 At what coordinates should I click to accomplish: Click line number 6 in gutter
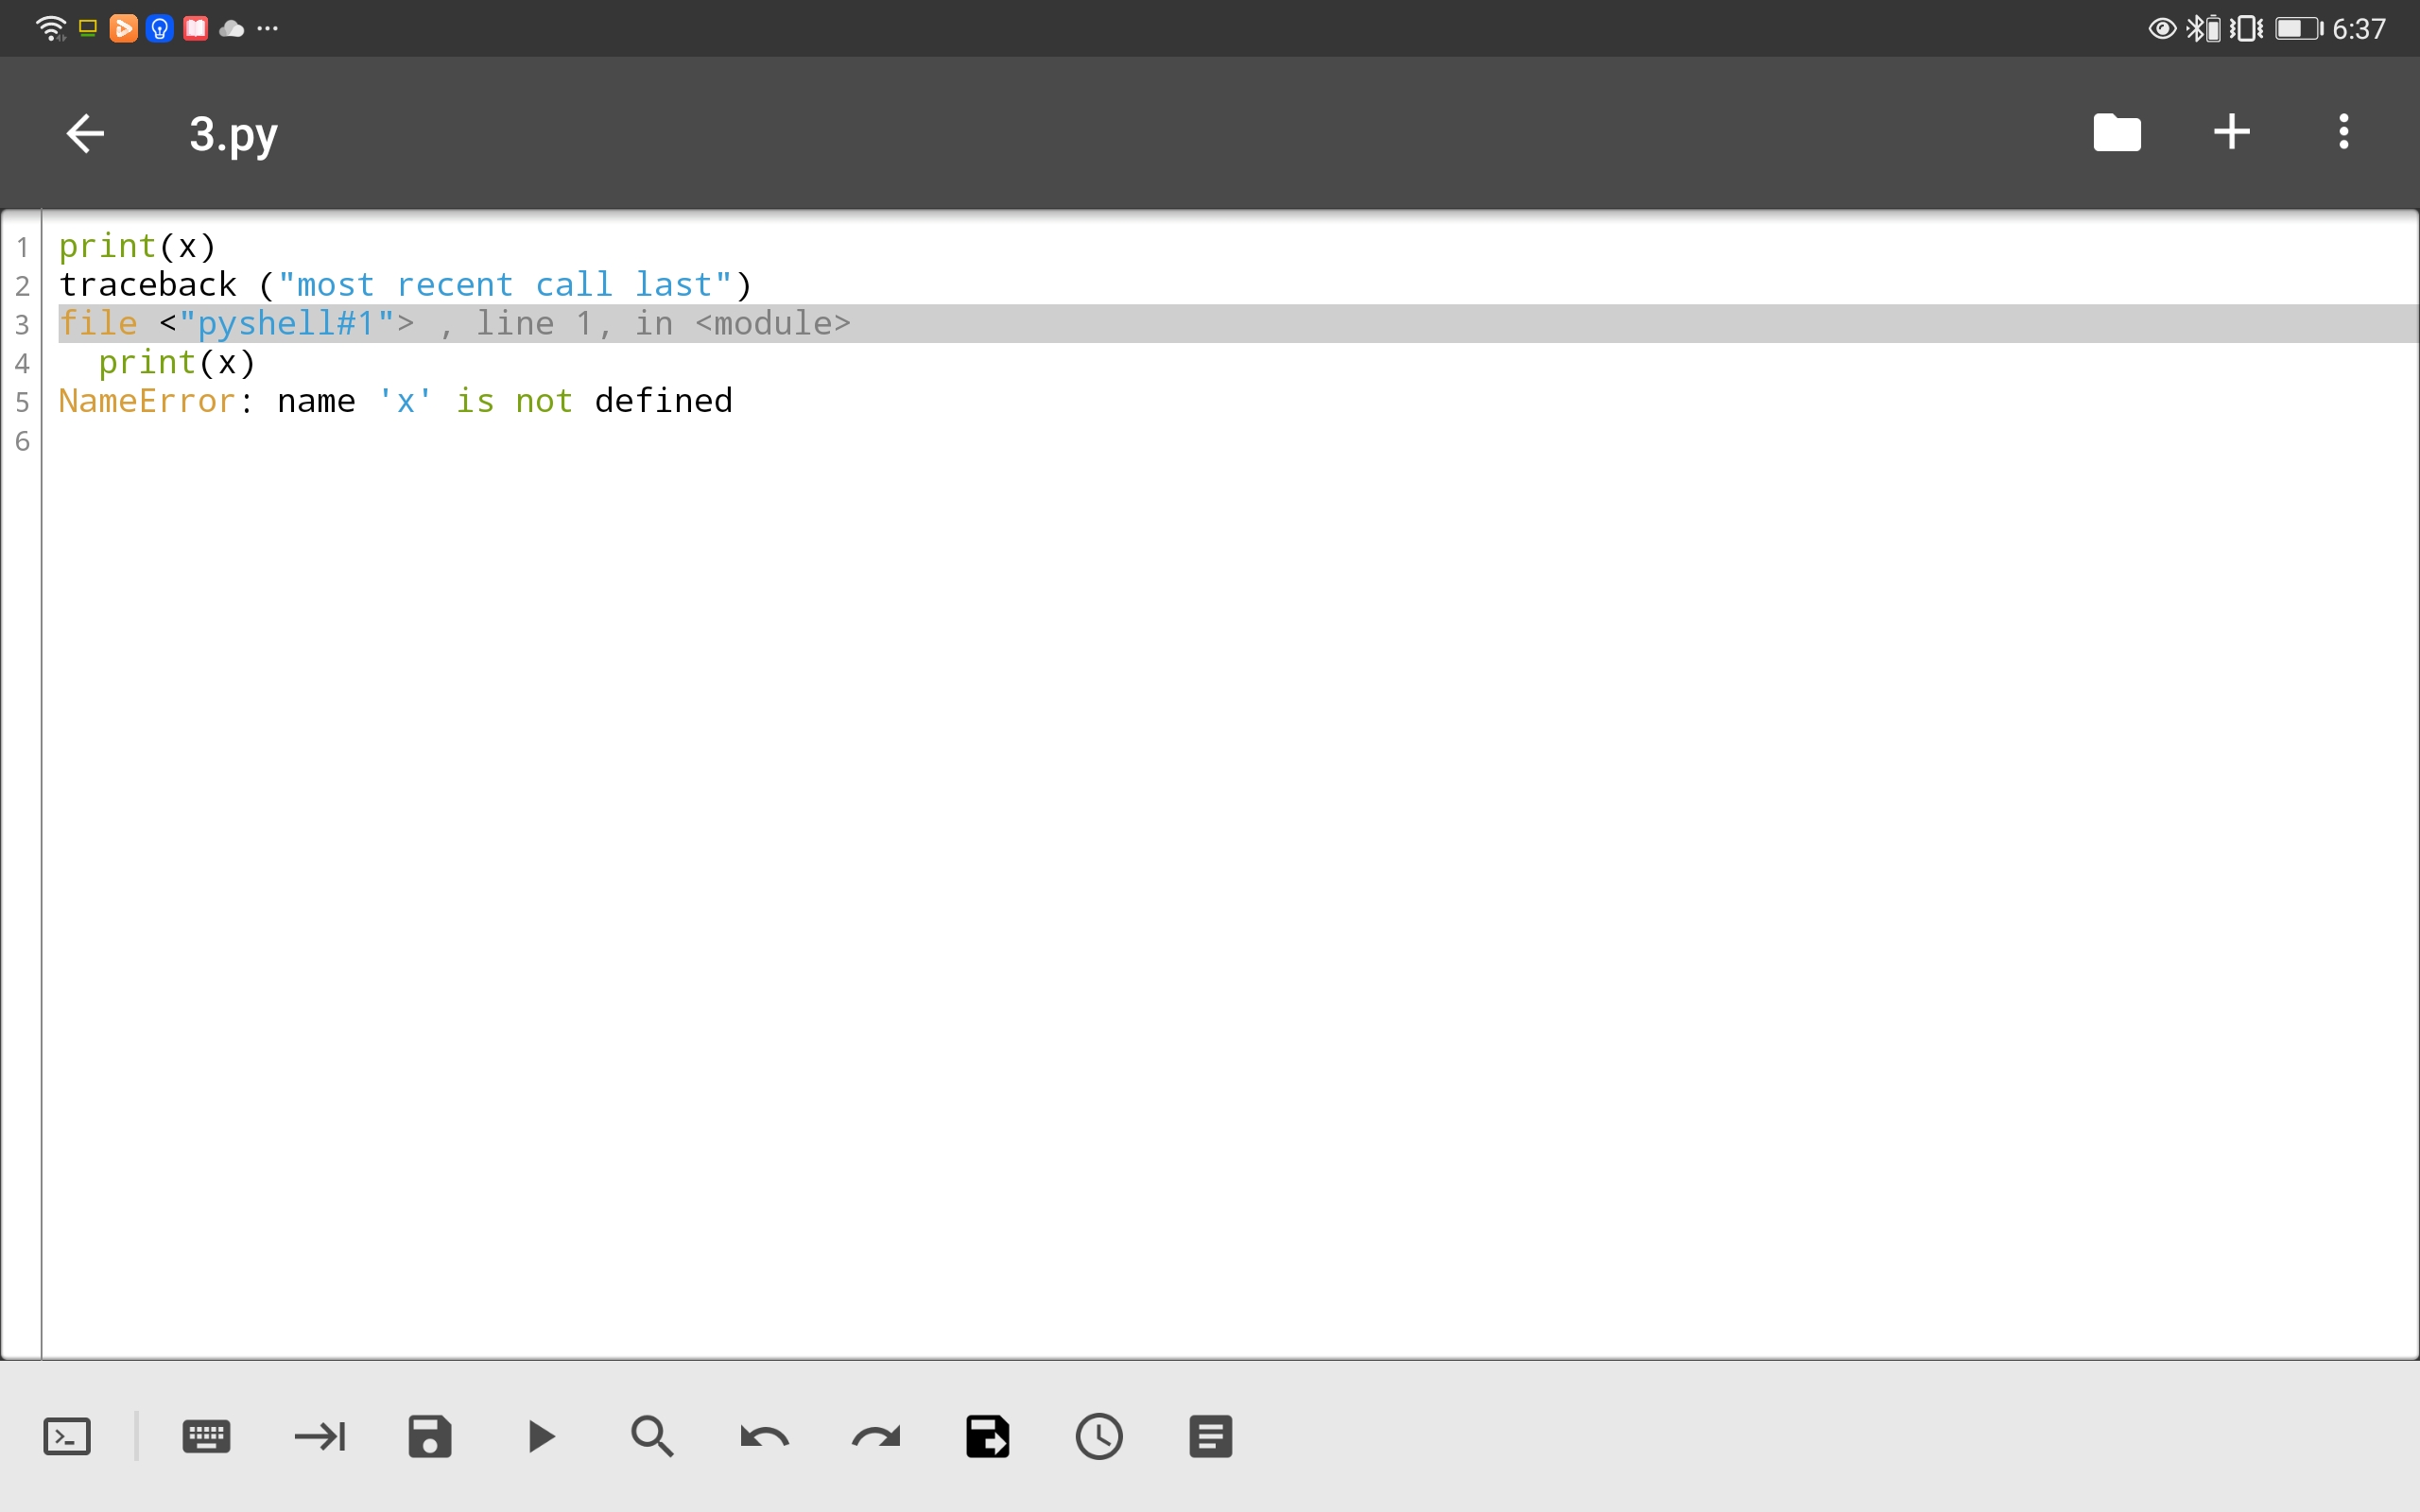[x=22, y=441]
